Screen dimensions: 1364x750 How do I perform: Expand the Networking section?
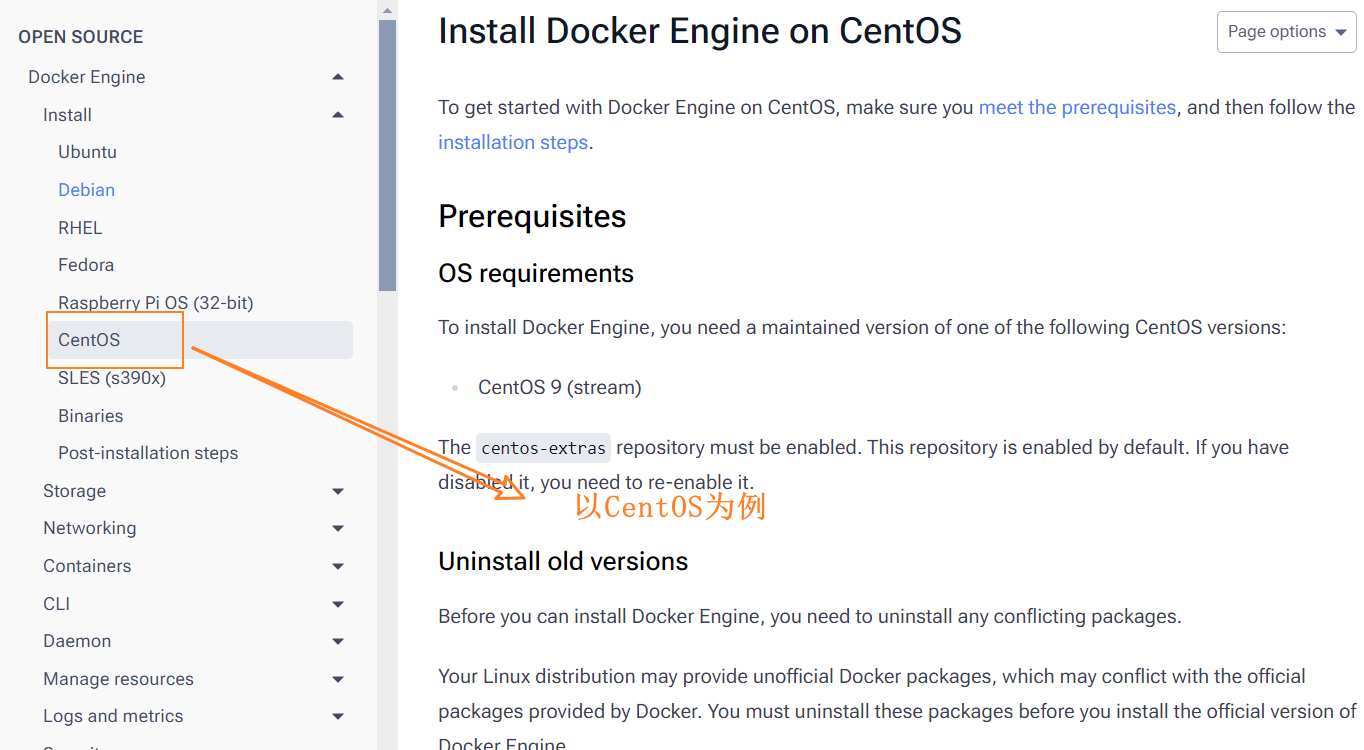pyautogui.click(x=337, y=528)
